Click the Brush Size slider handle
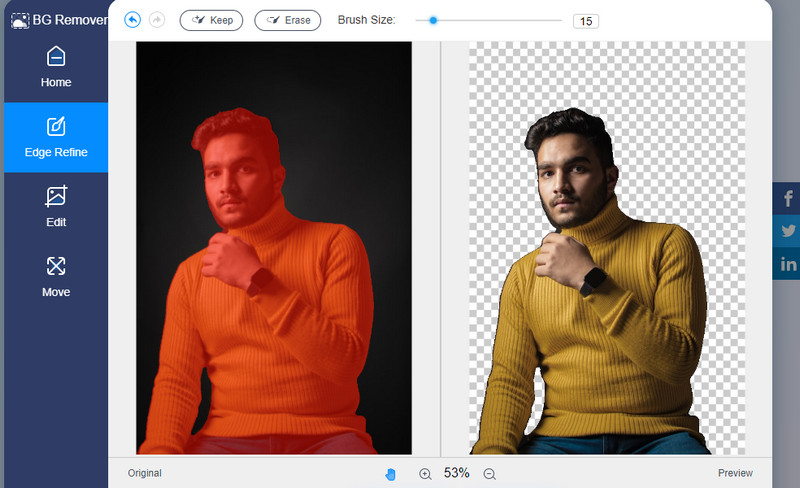Image resolution: width=800 pixels, height=488 pixels. pos(433,20)
